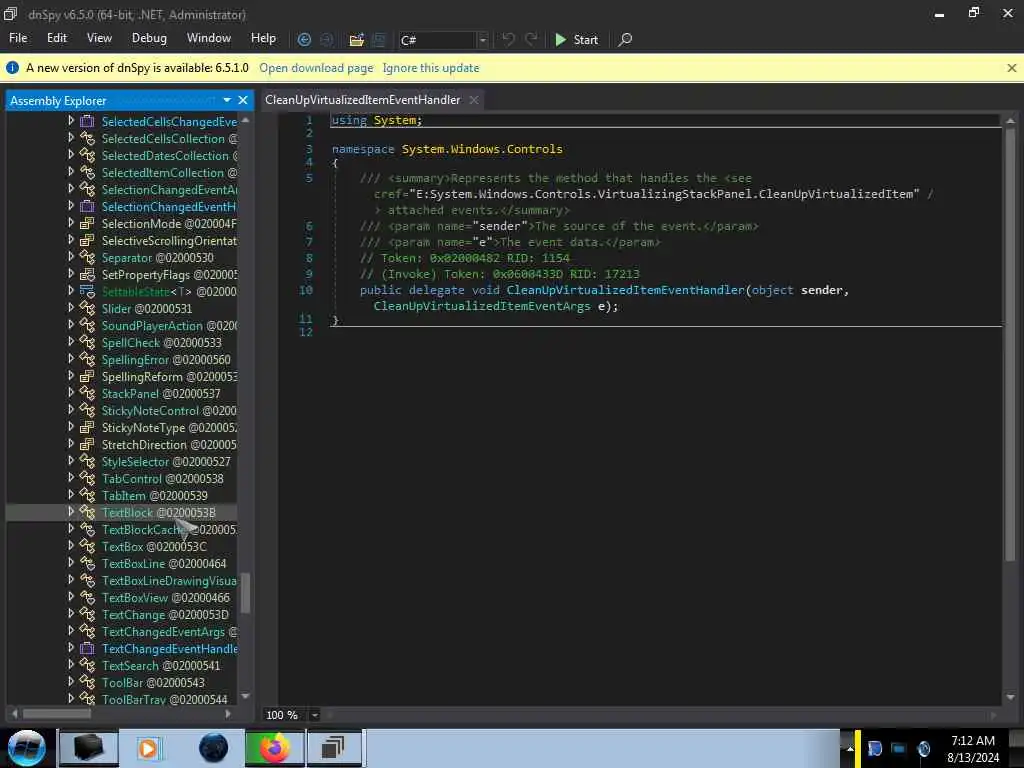Expand the StackPanel tree node

(71, 392)
